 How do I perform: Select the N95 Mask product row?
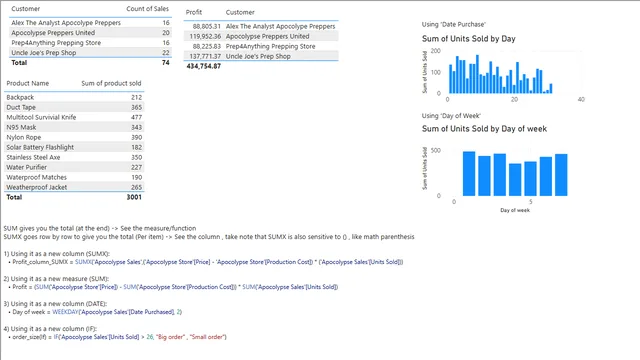click(x=74, y=127)
